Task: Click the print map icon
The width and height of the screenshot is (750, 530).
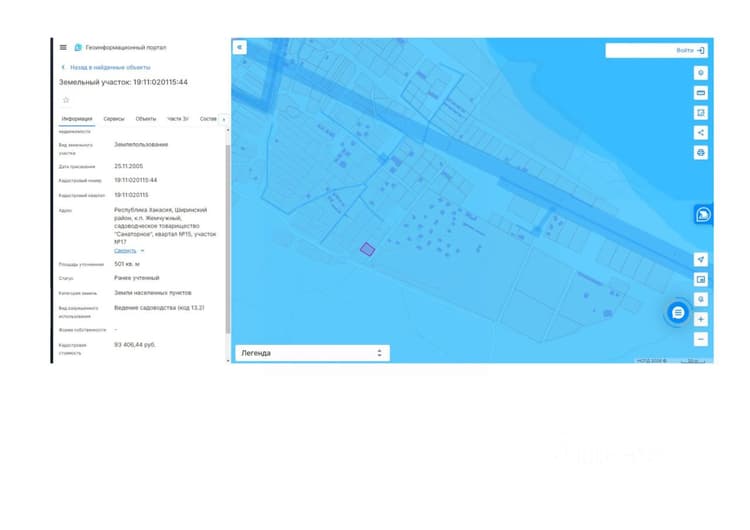Action: 701,153
